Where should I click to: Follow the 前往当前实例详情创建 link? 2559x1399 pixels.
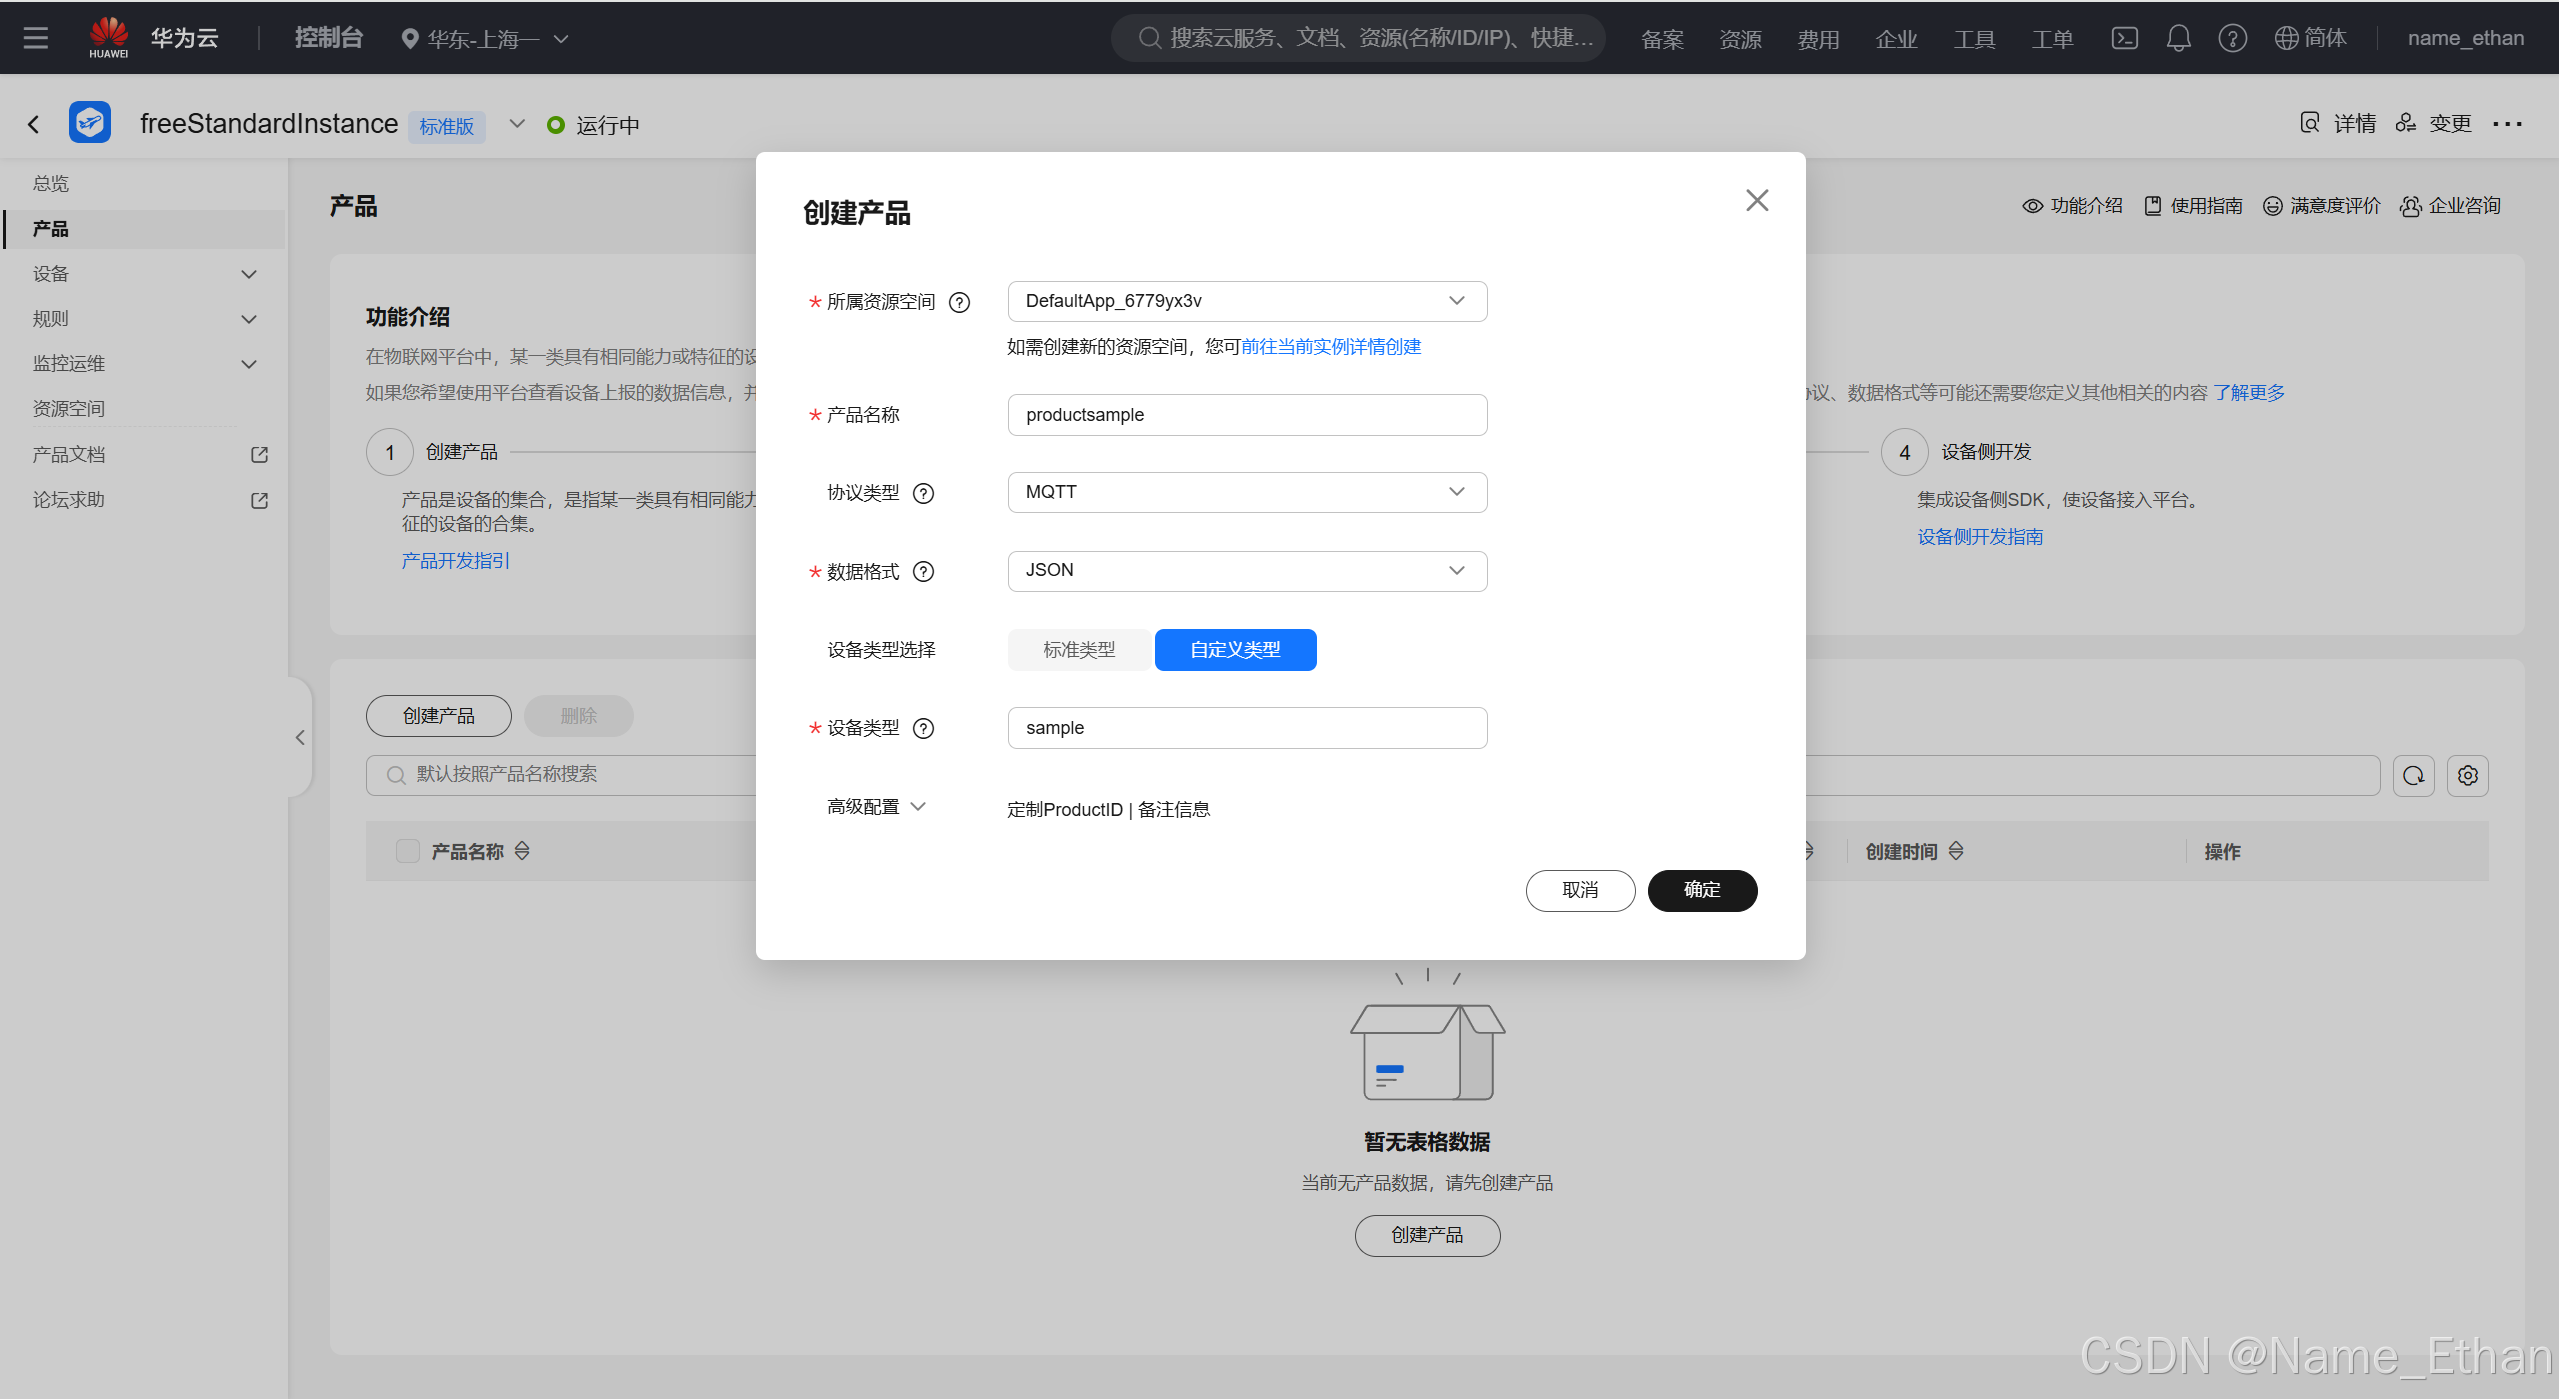[1330, 347]
